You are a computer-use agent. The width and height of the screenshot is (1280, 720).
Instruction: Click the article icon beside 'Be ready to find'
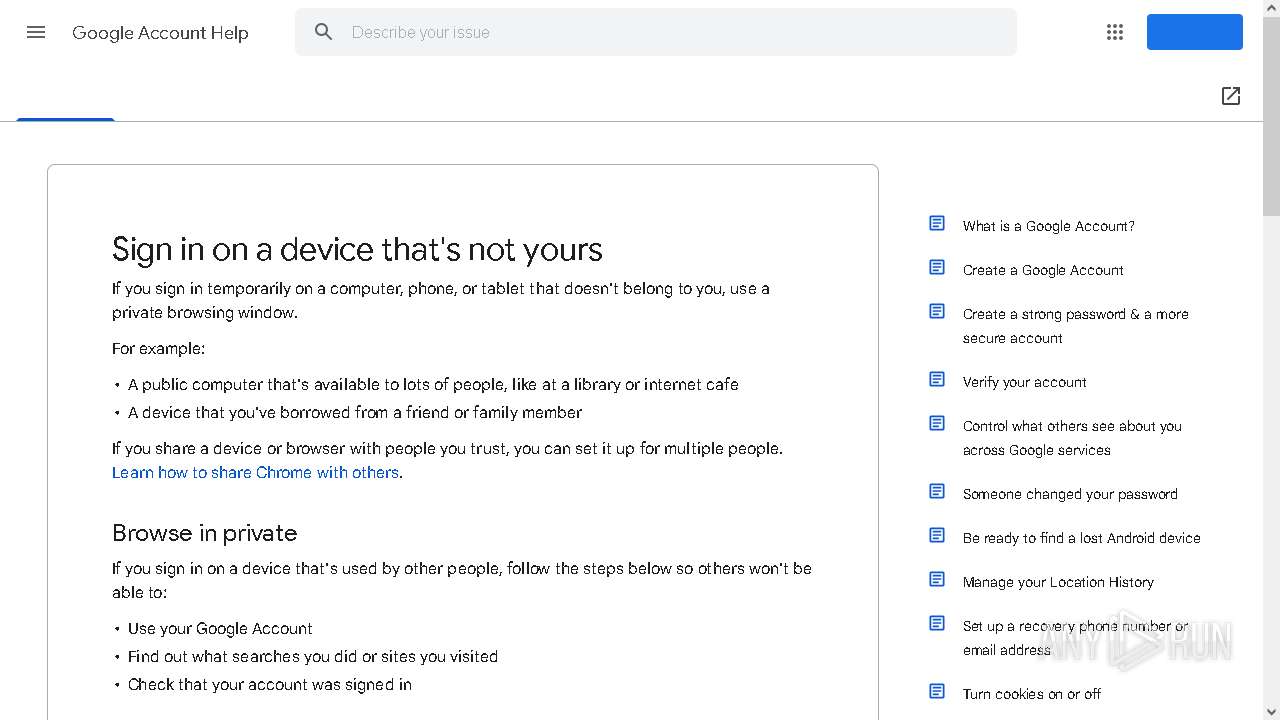coord(937,535)
